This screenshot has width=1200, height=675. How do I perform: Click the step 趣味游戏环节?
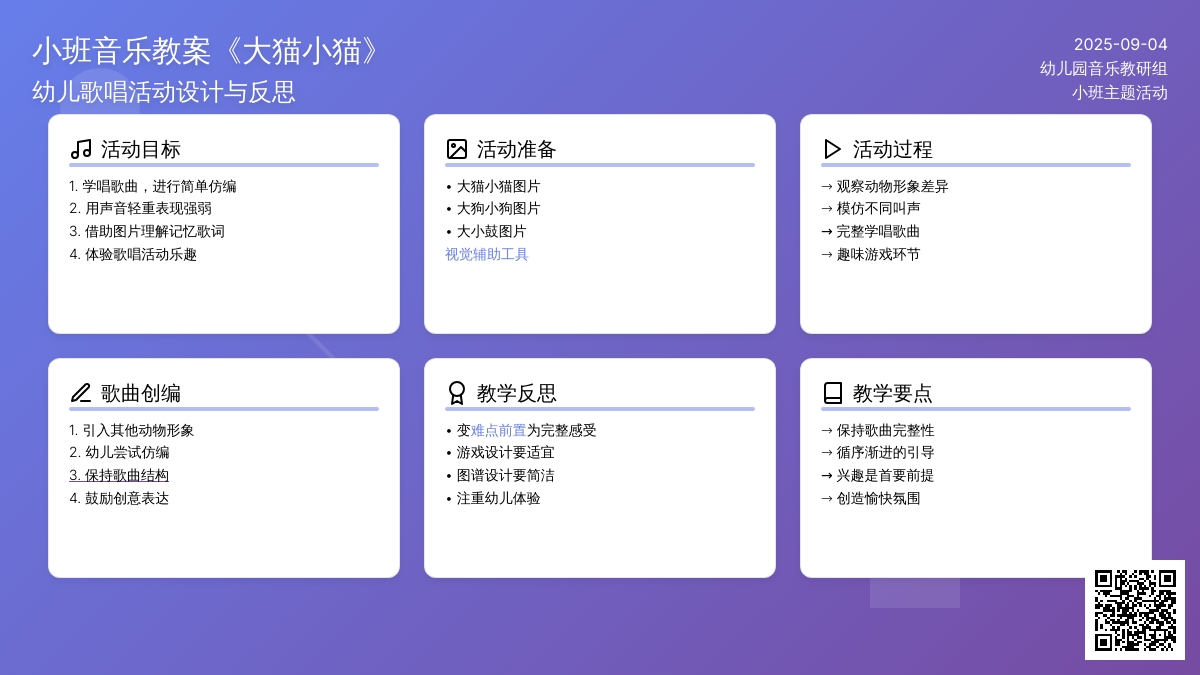tap(871, 254)
